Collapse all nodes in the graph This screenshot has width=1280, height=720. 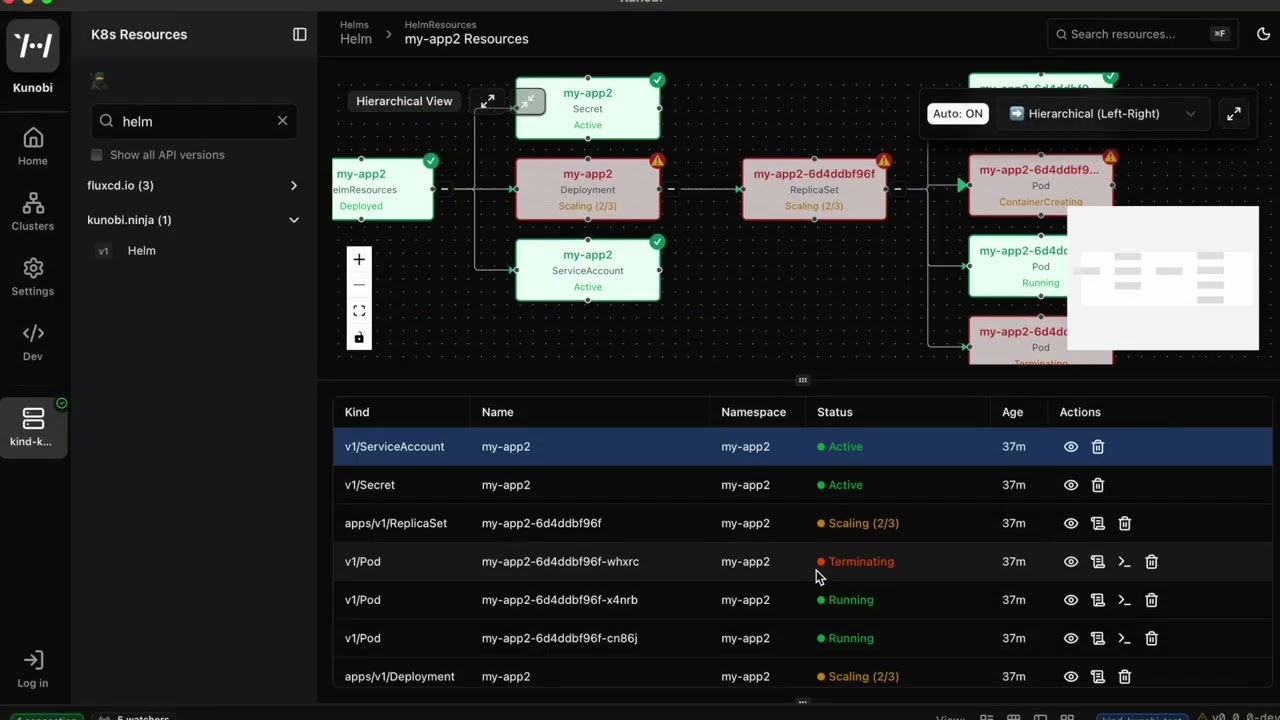pos(530,101)
